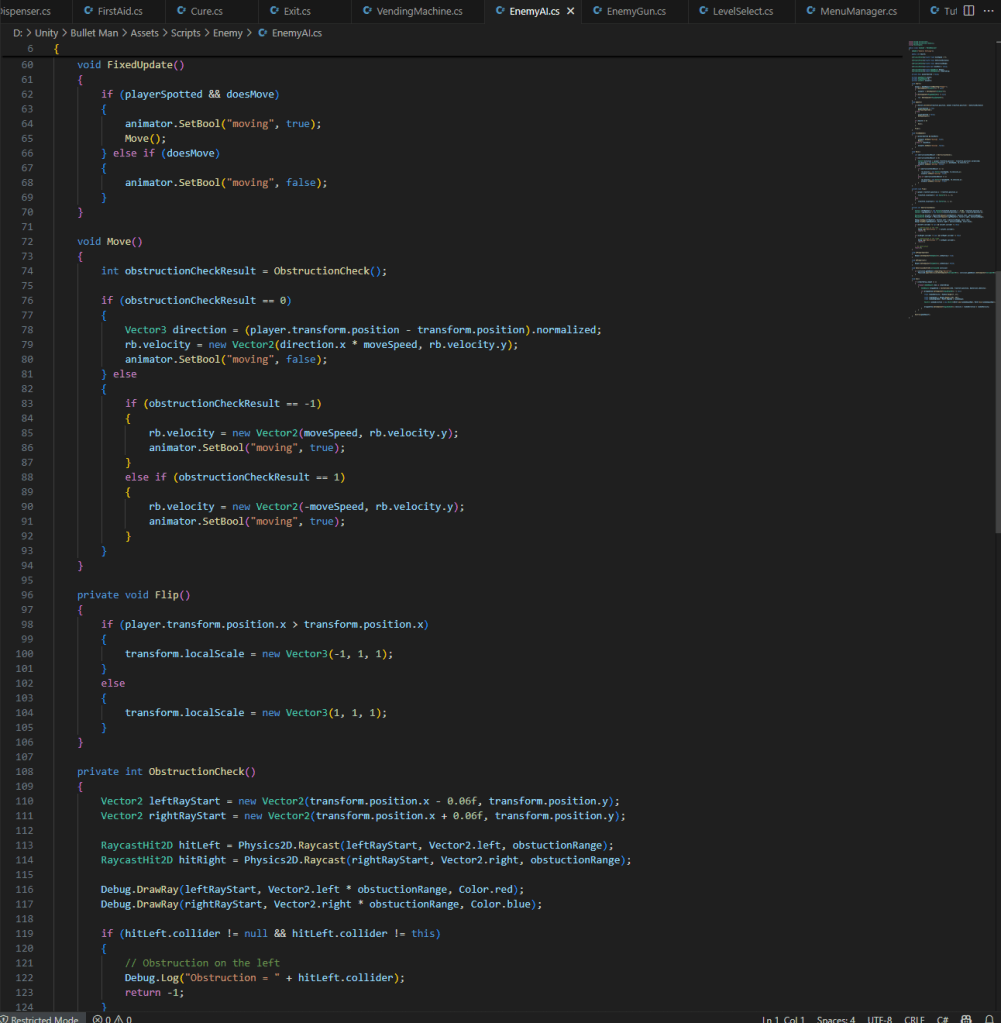1001x1023 pixels.
Task: Open the C# language mode selector
Action: (x=942, y=1019)
